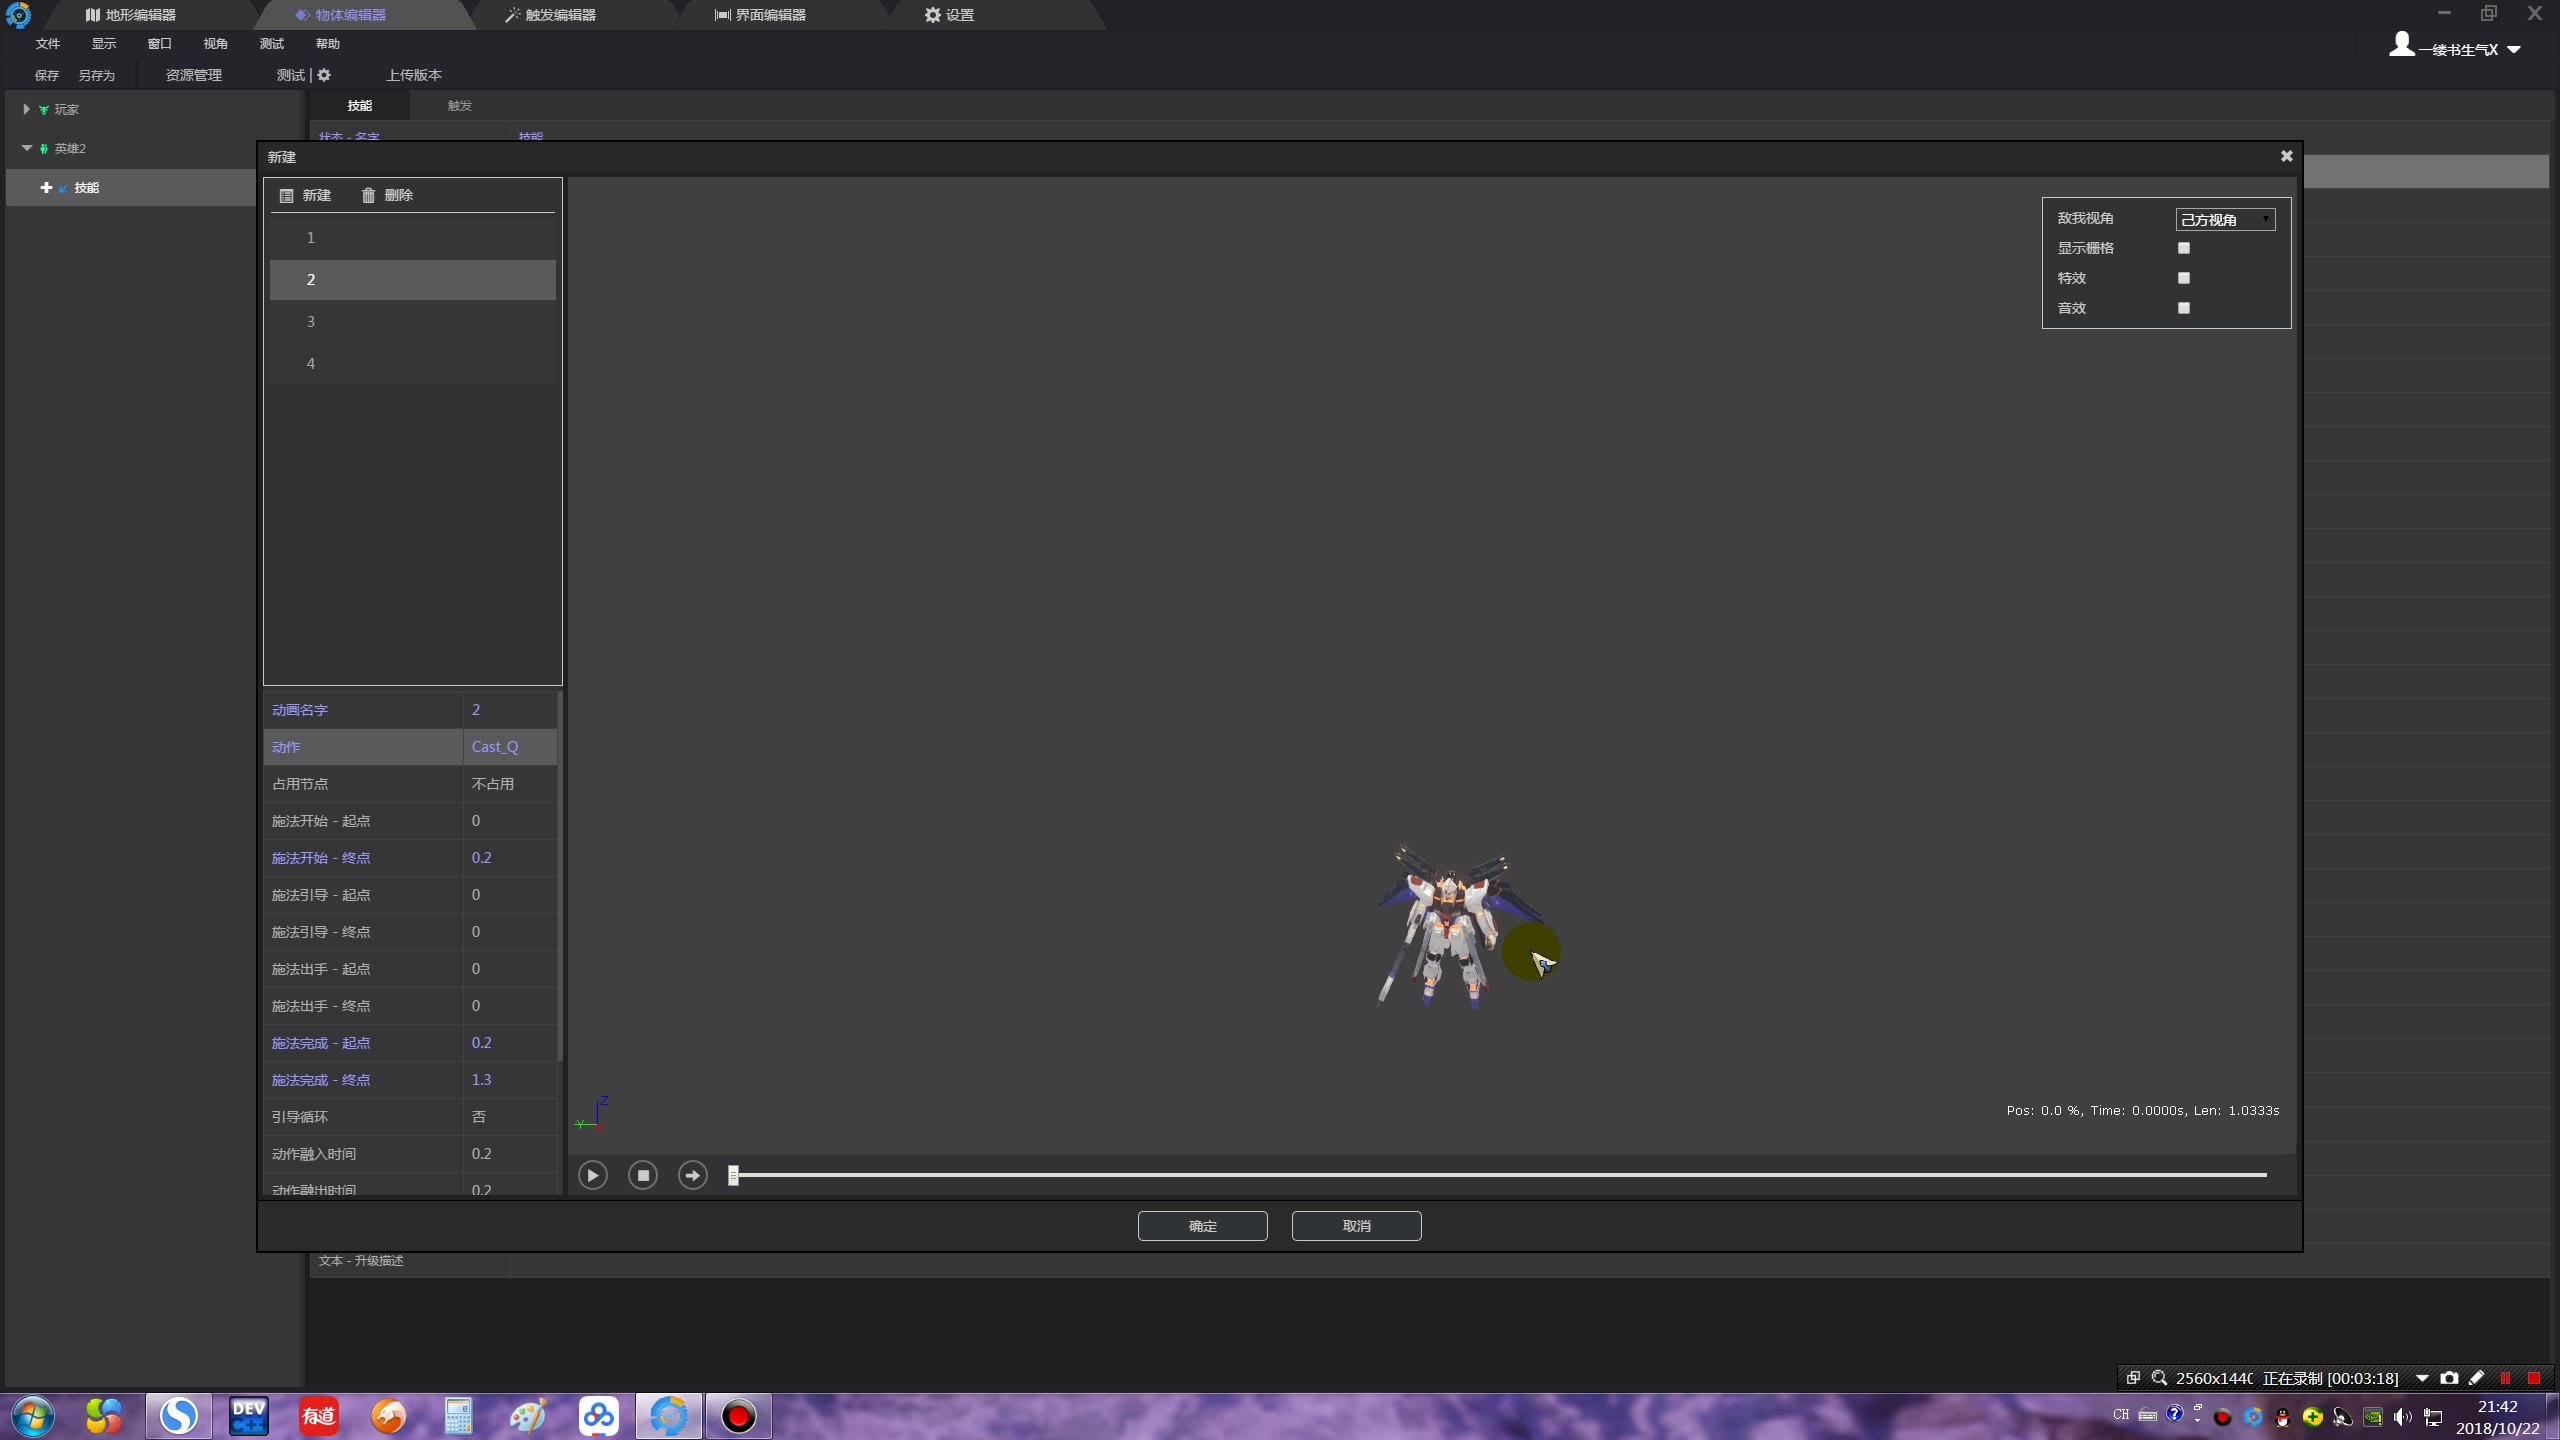Pause the screen recording
The image size is (2560, 1440).
point(2505,1378)
